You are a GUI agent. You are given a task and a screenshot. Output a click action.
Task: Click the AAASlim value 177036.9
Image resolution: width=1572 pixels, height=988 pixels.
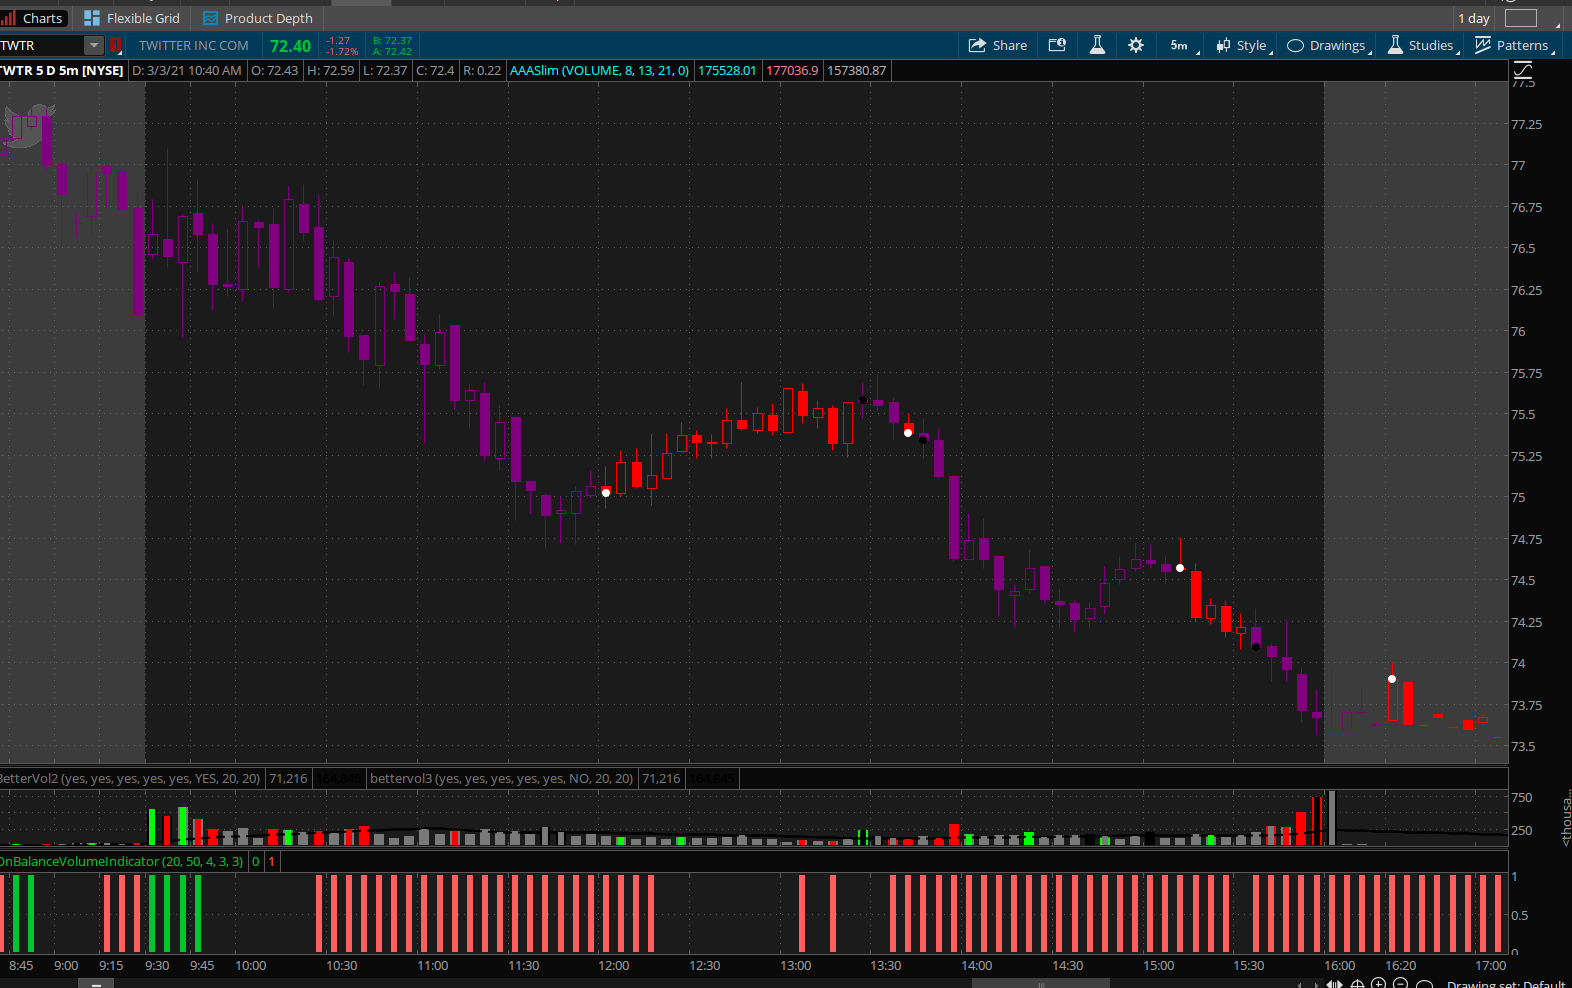coord(792,71)
